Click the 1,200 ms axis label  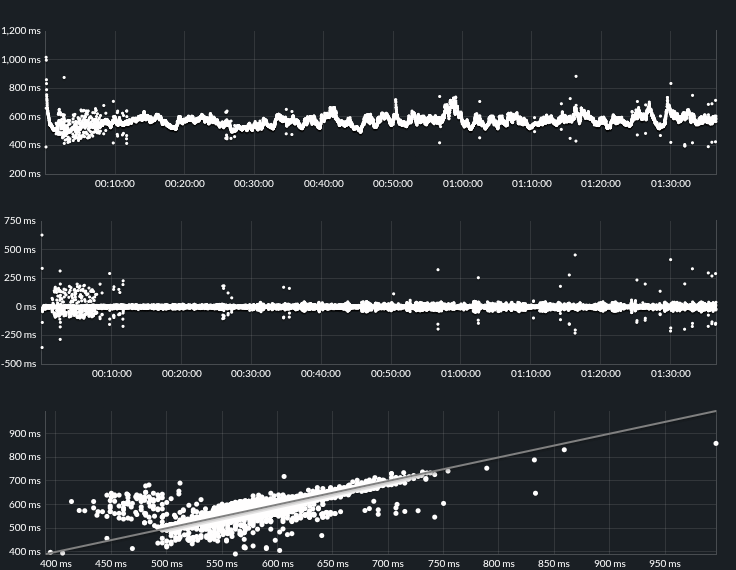(21, 31)
